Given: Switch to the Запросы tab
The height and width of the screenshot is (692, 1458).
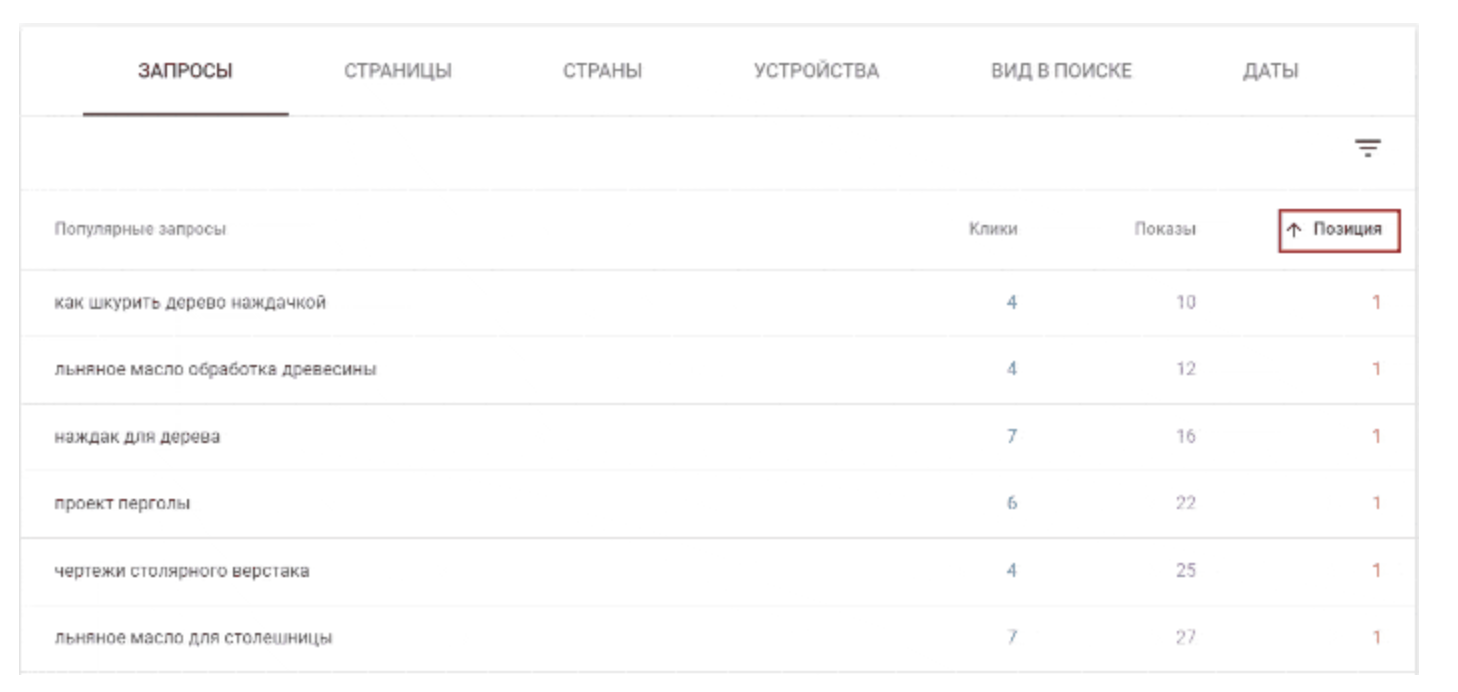Looking at the screenshot, I should [185, 71].
